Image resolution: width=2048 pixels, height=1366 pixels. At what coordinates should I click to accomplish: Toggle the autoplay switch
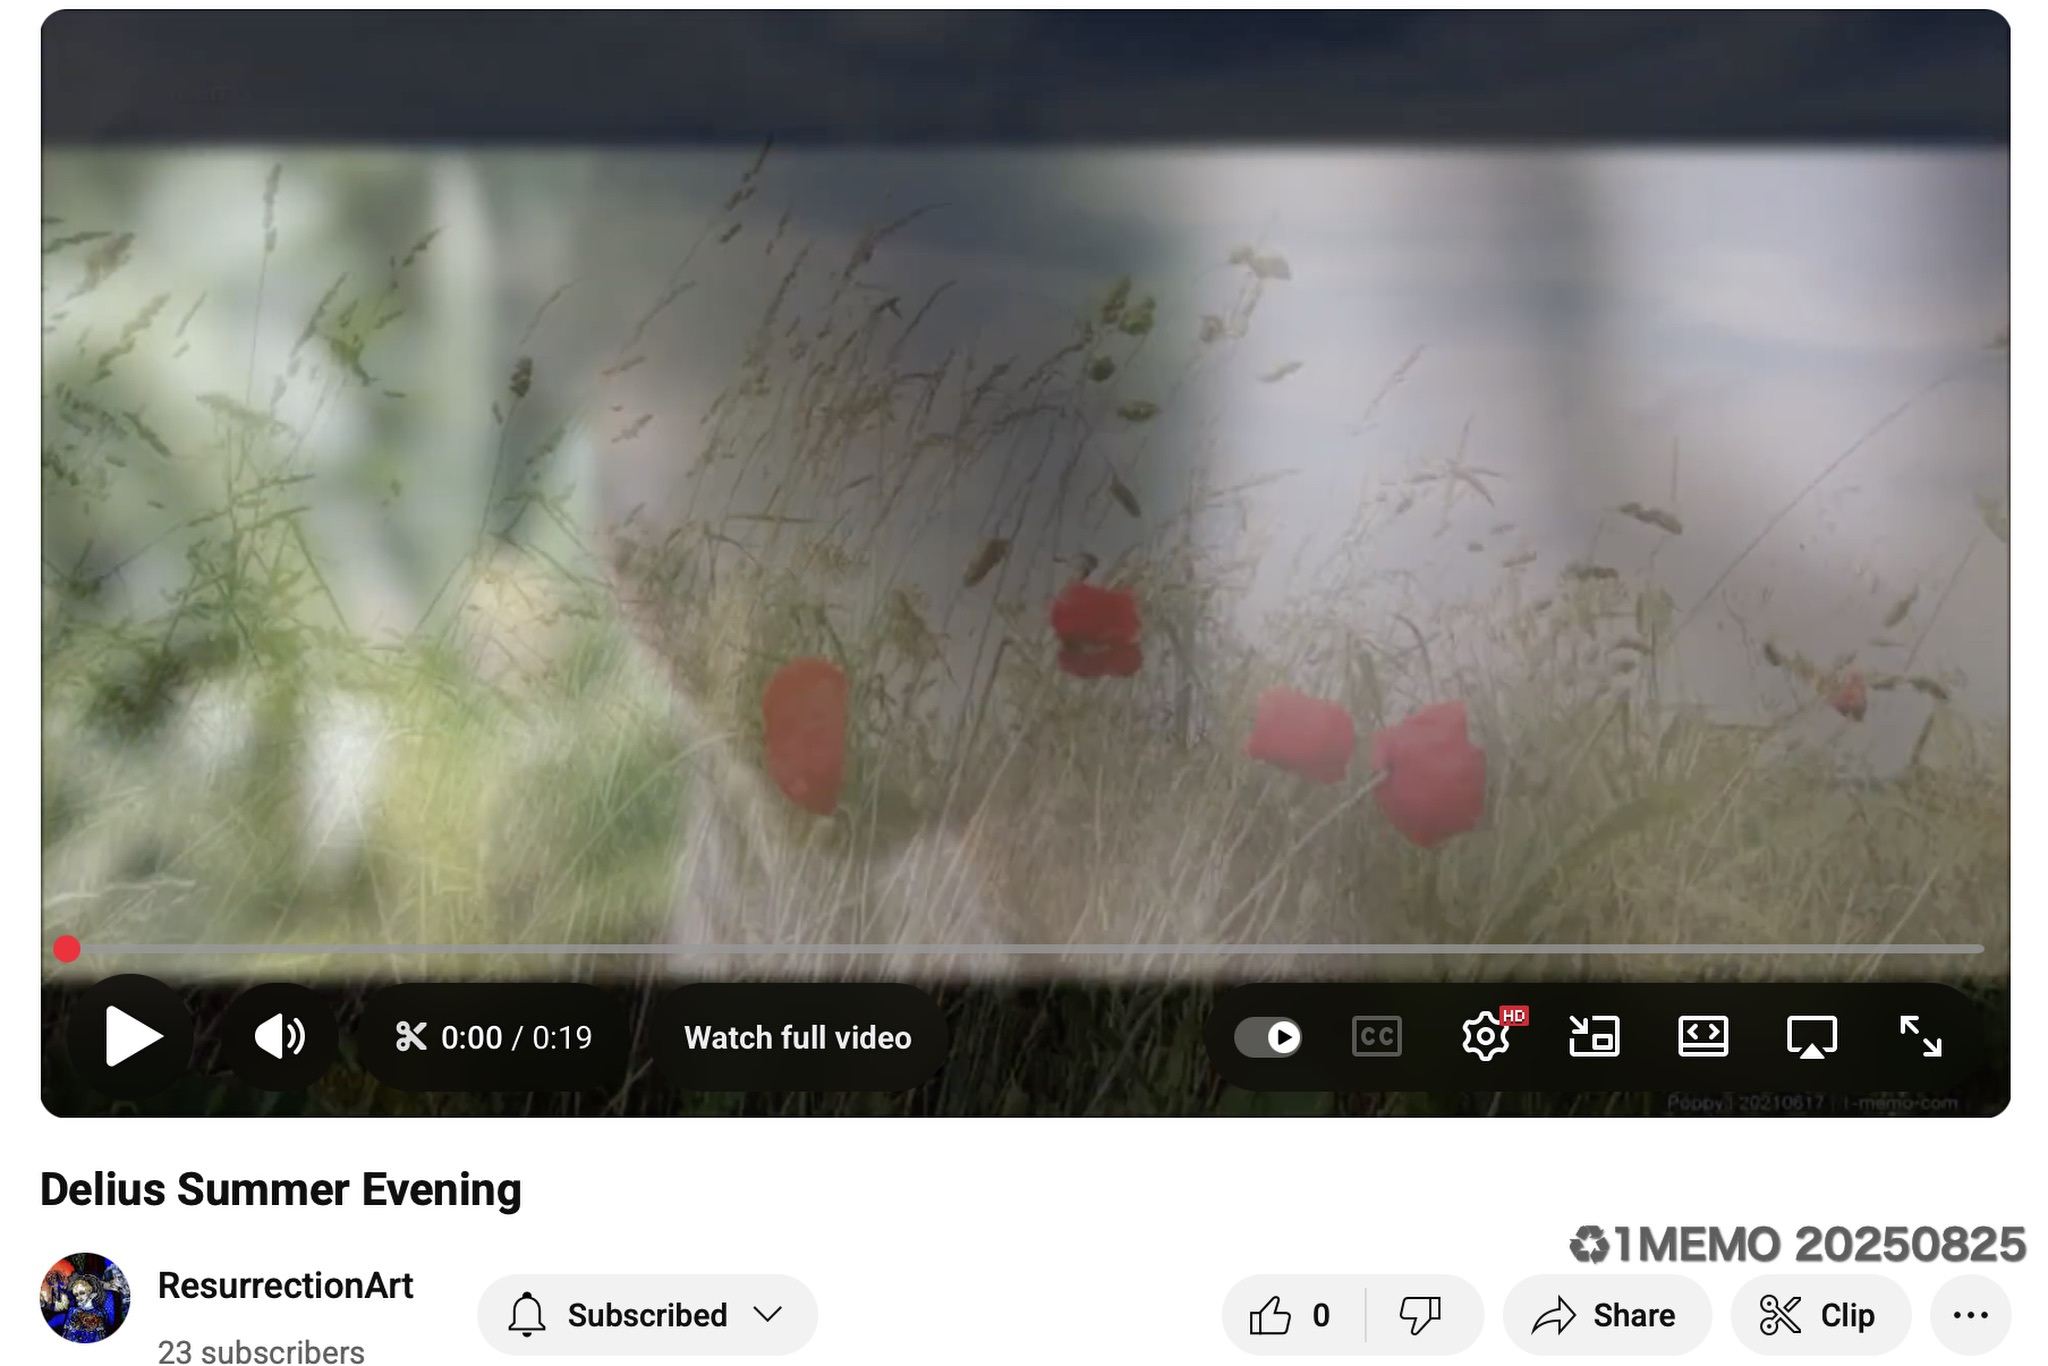click(x=1268, y=1037)
